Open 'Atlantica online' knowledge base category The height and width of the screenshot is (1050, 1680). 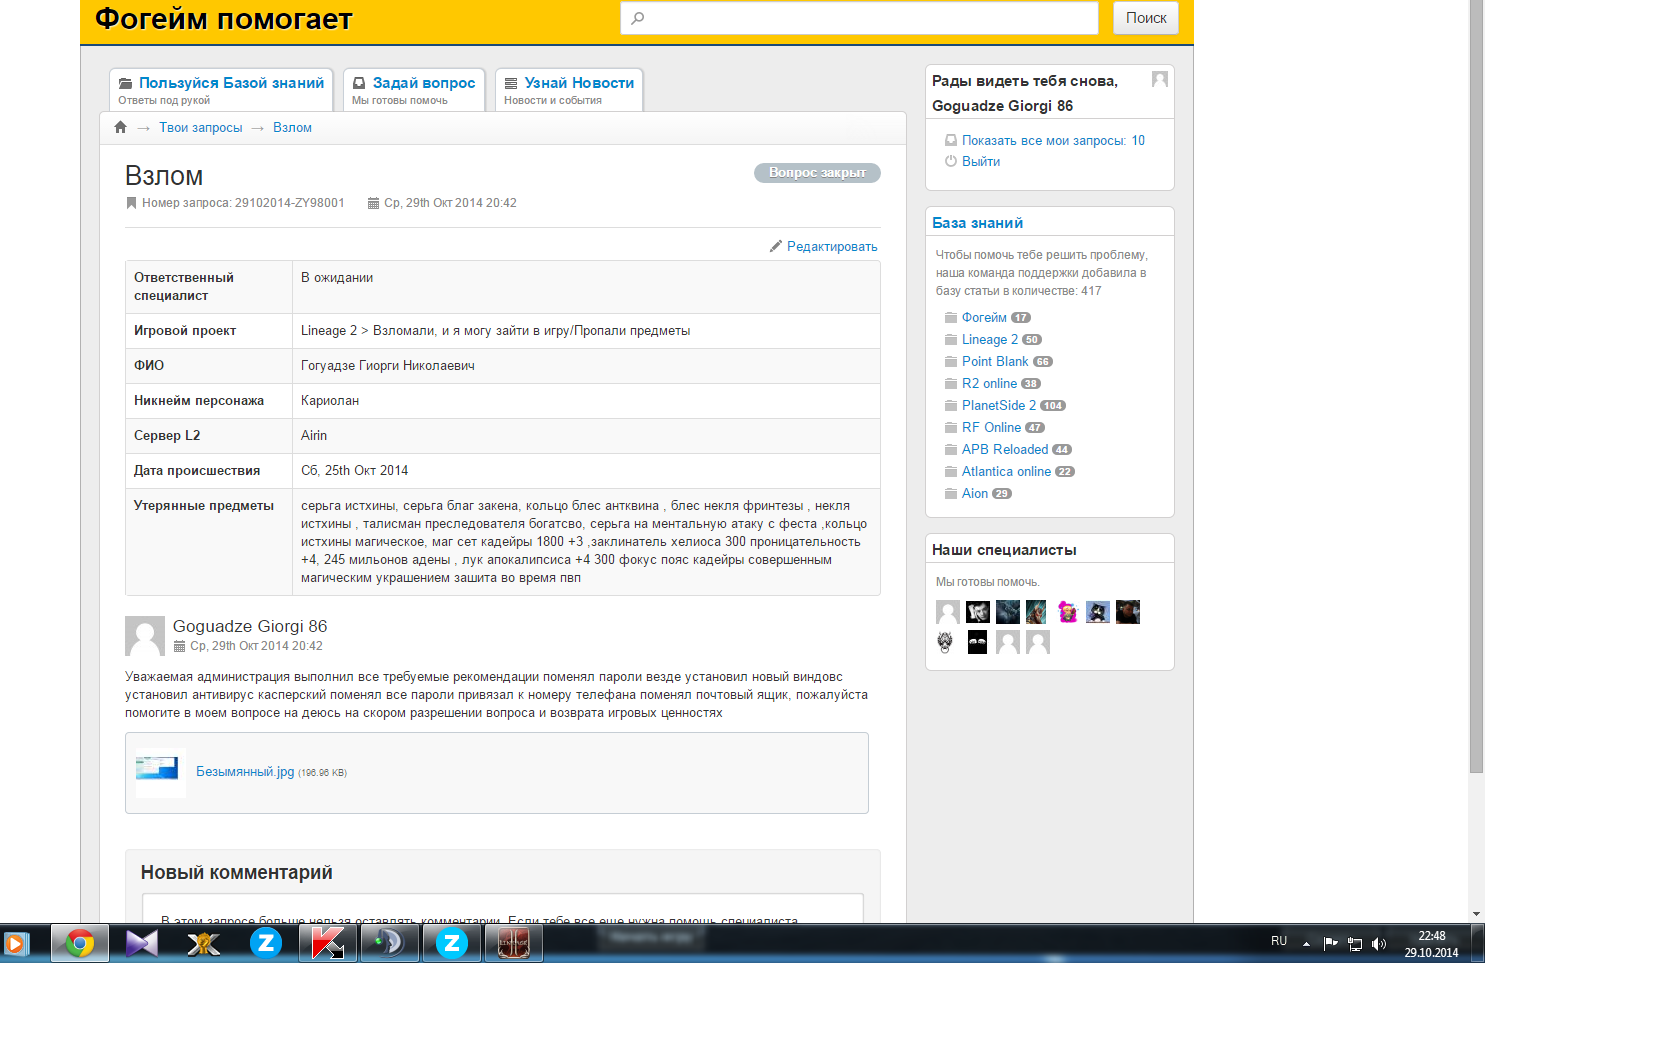pos(1006,472)
